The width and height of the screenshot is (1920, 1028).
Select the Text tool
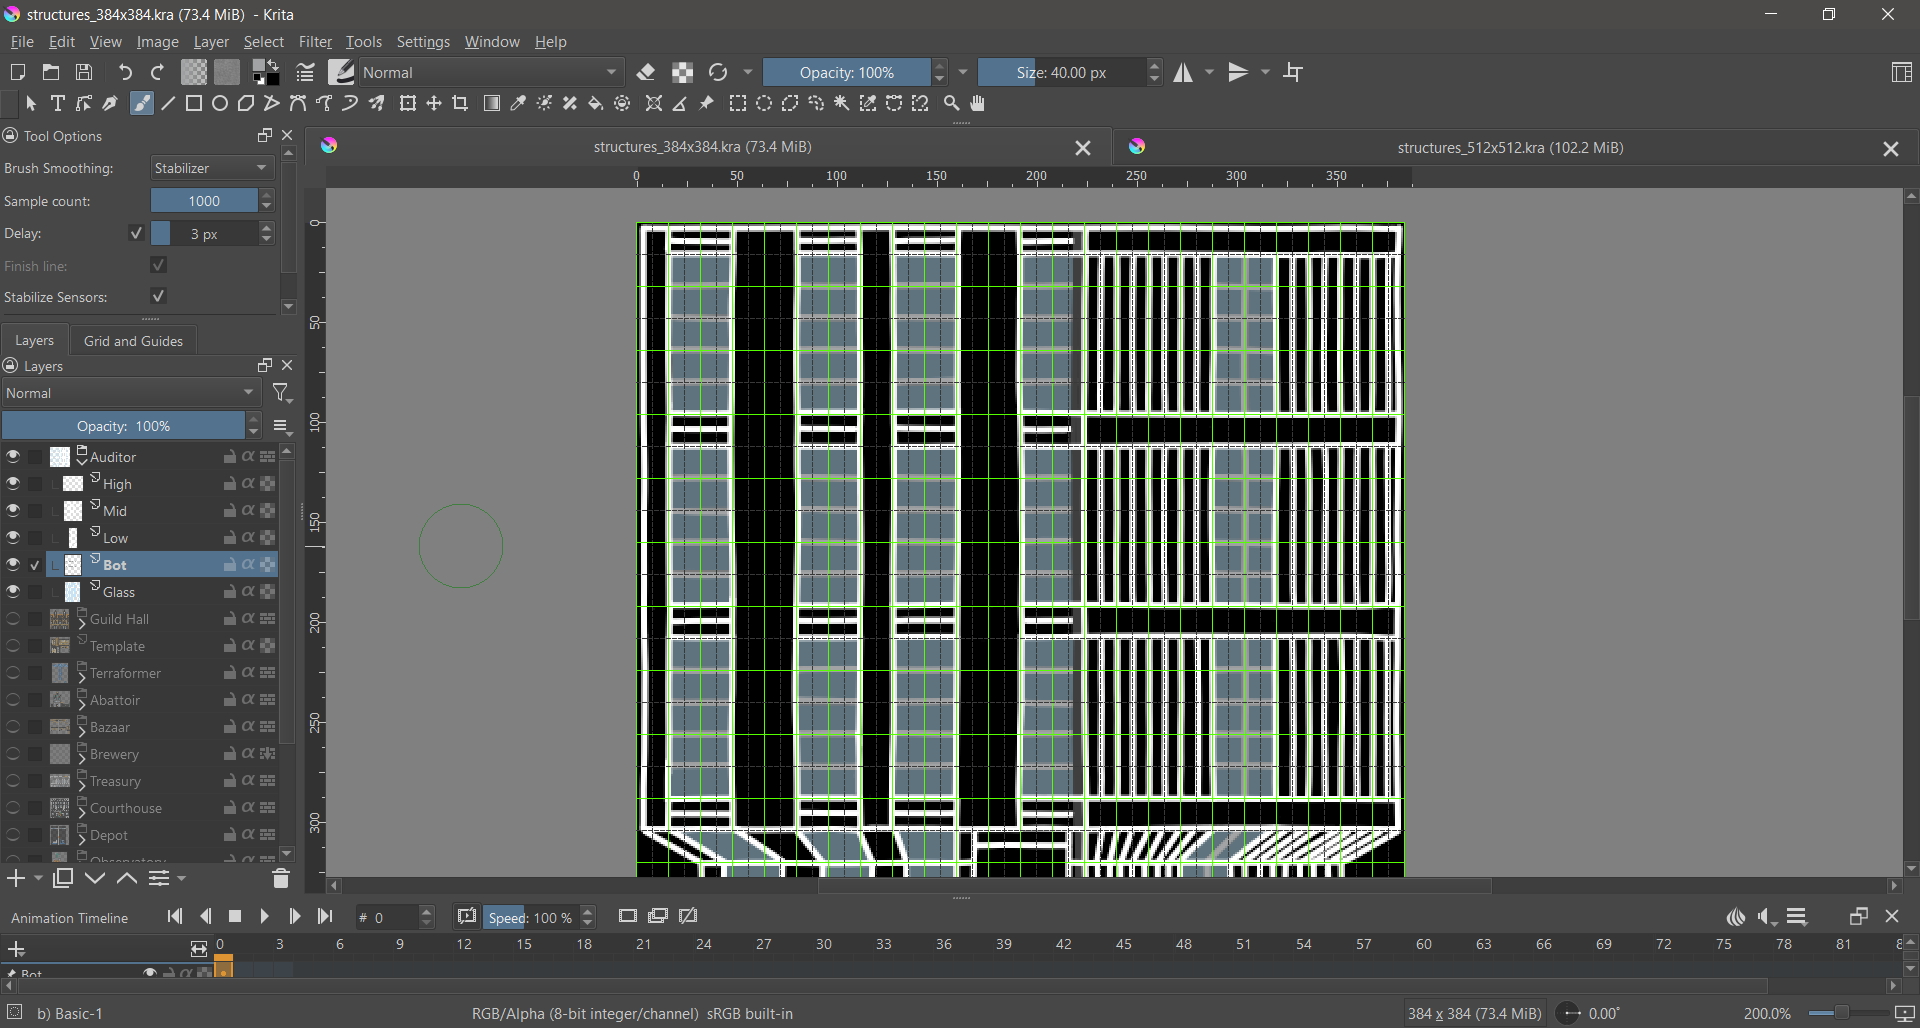[58, 104]
